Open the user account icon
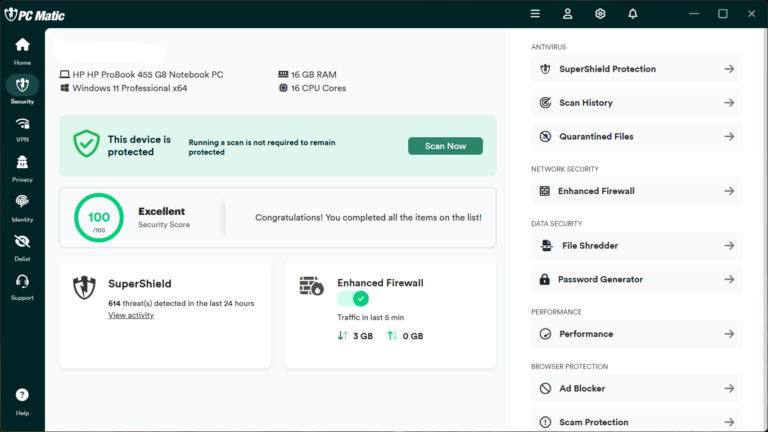Image resolution: width=768 pixels, height=432 pixels. 567,14
